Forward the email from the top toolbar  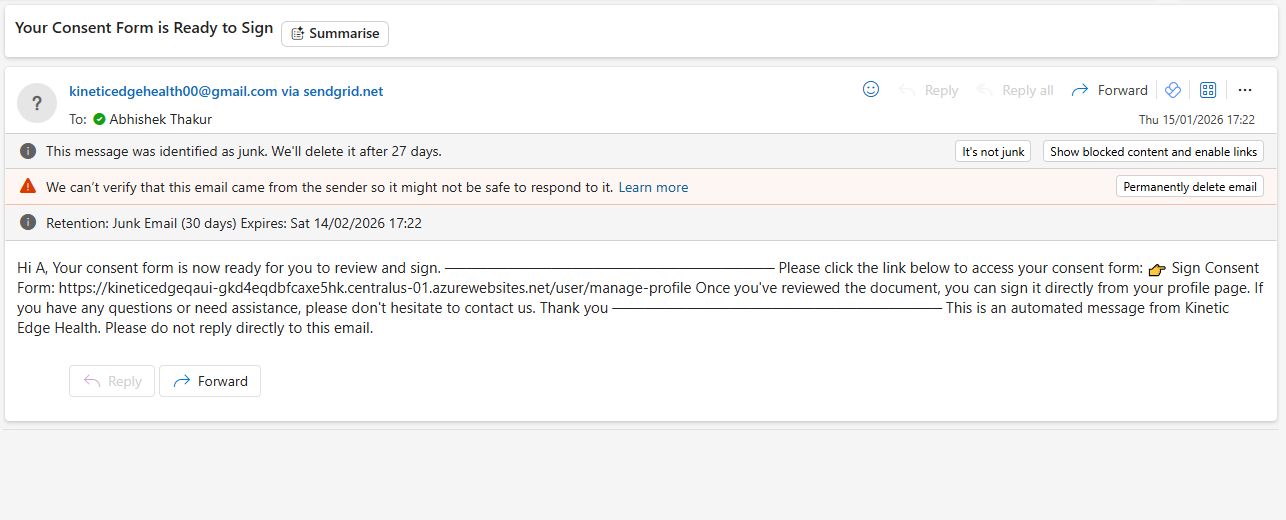pyautogui.click(x=1110, y=90)
